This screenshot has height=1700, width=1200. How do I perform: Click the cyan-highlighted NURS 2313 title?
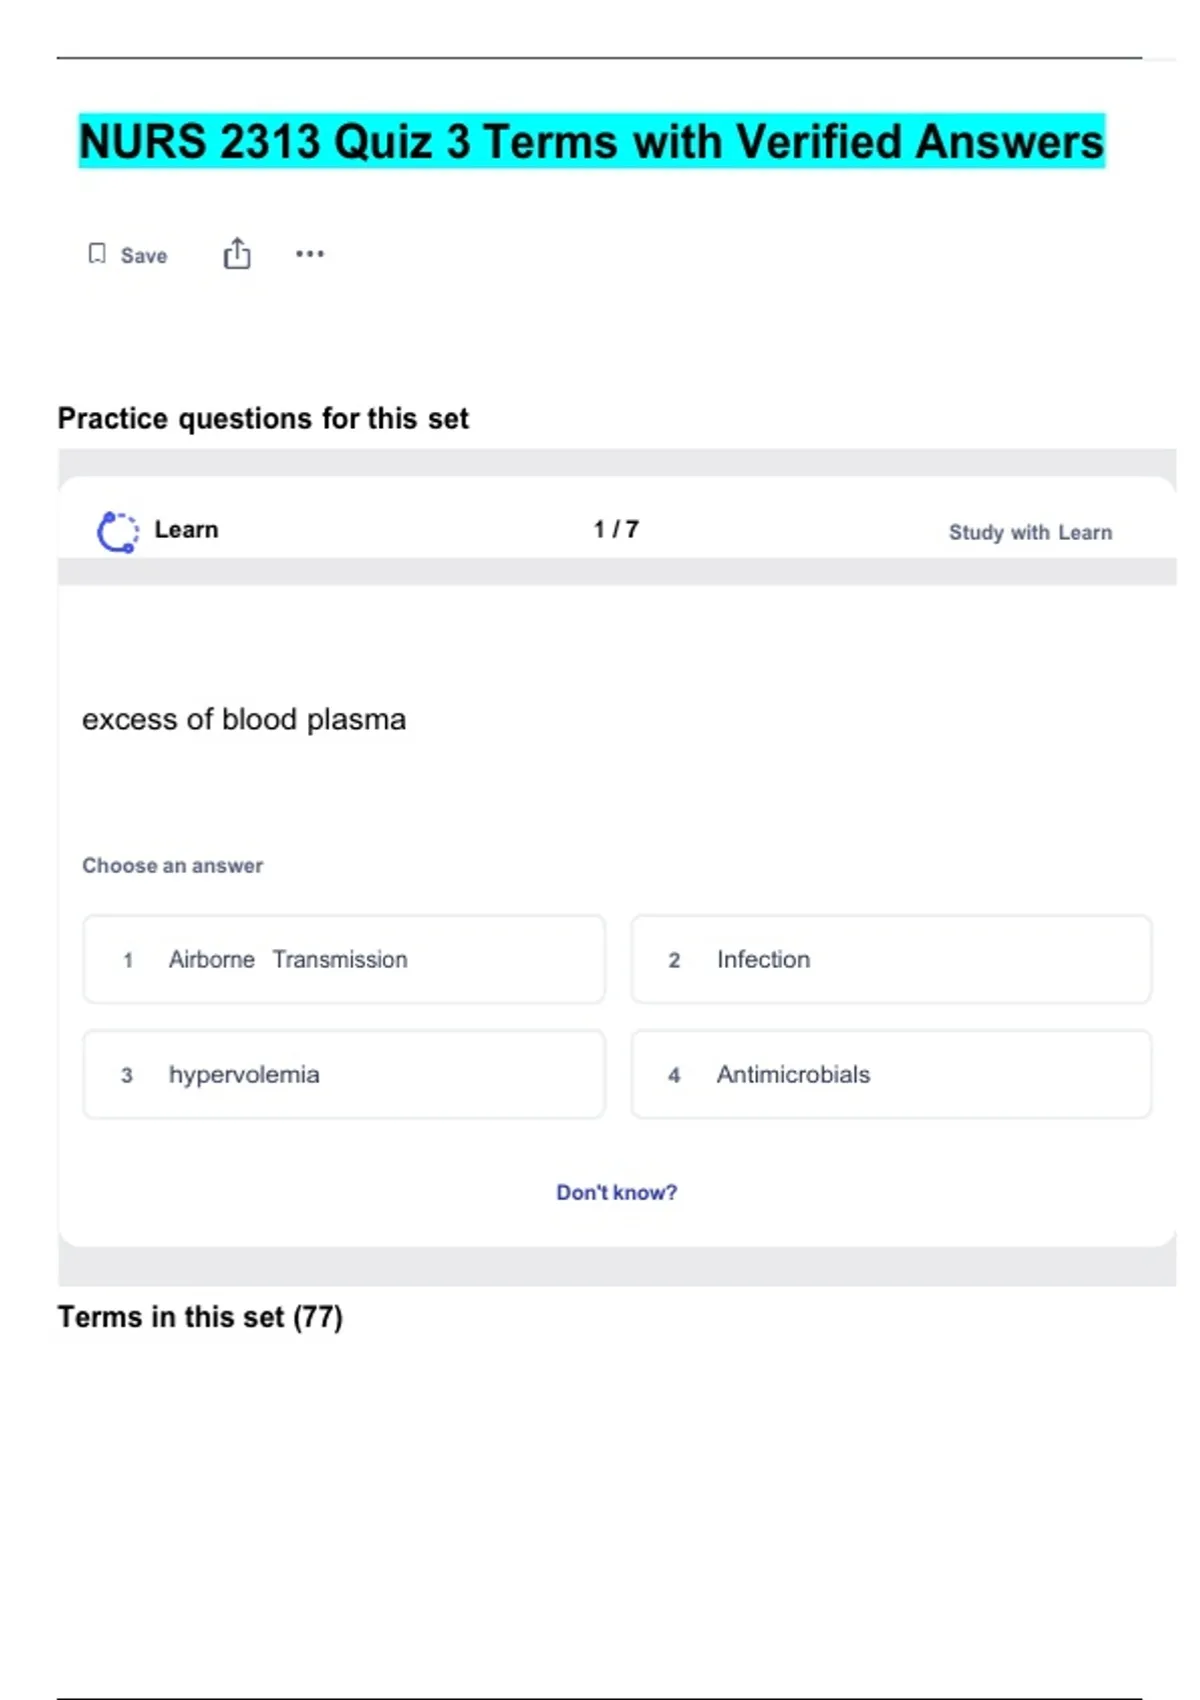pyautogui.click(x=591, y=141)
